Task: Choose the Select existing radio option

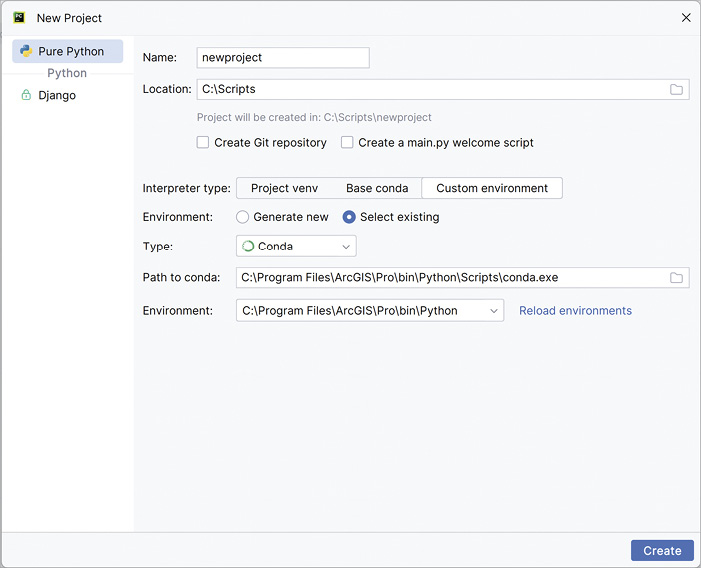Action: [349, 217]
